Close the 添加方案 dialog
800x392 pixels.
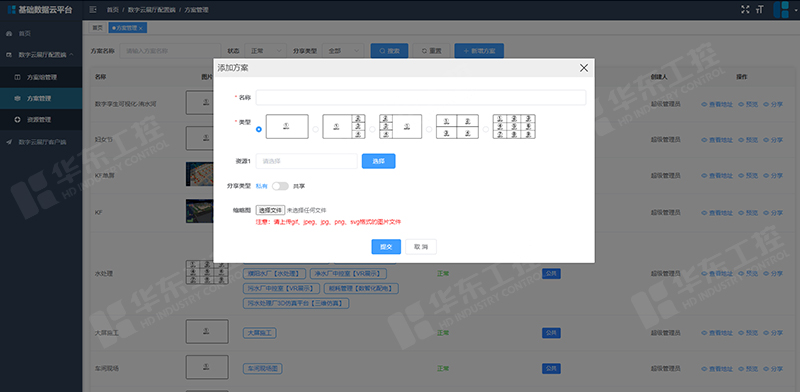click(584, 68)
